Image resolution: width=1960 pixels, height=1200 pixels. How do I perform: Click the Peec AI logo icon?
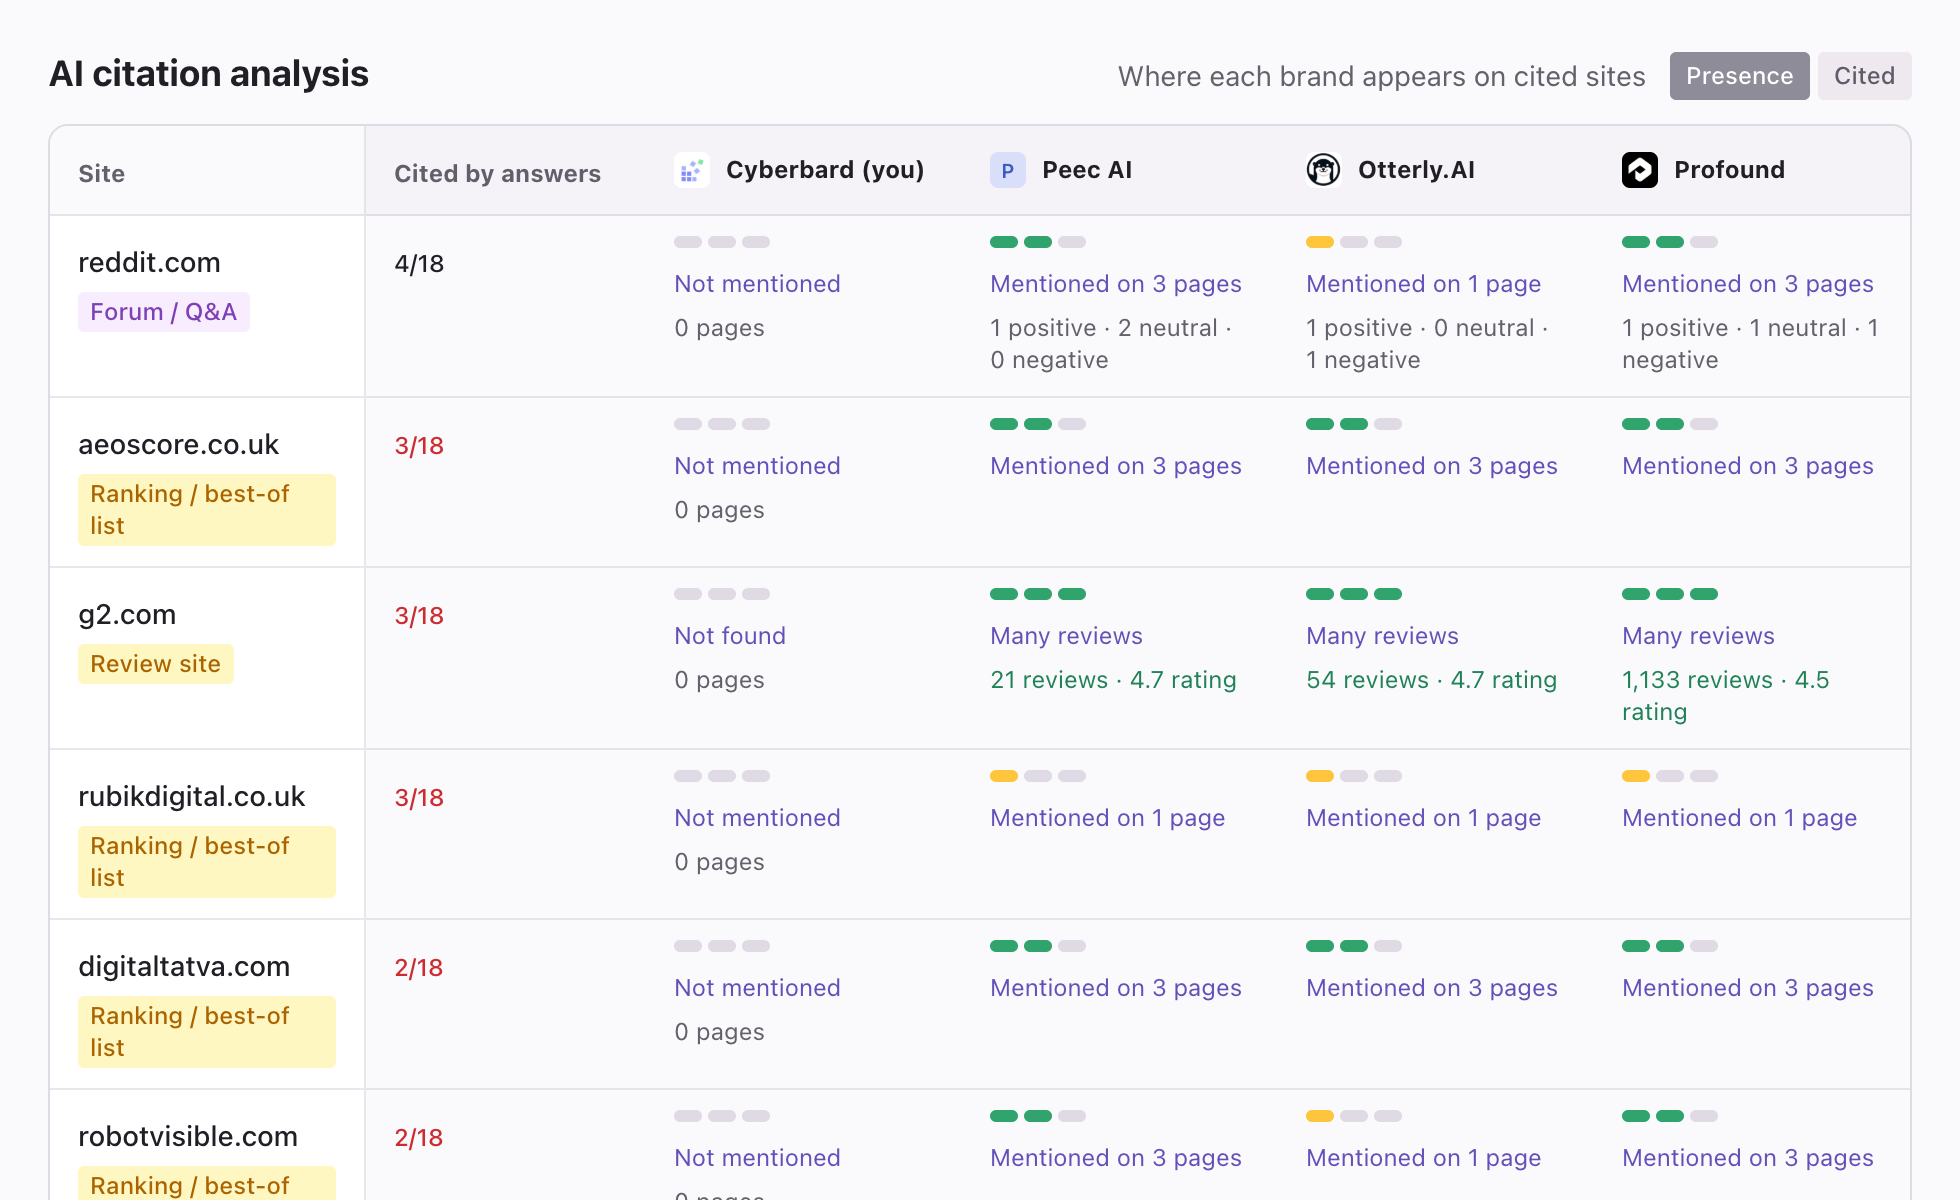(1008, 170)
